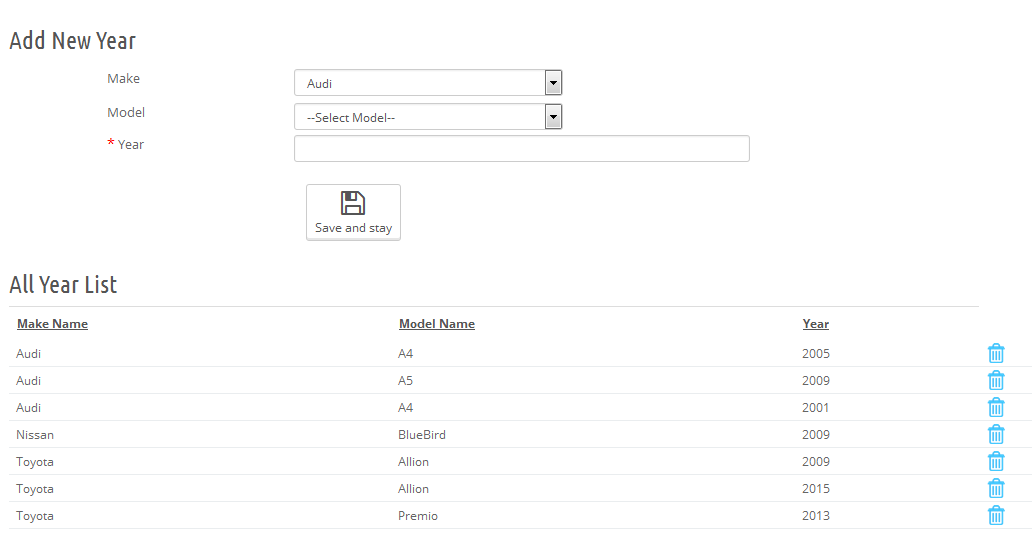Focus the Year input field

click(522, 149)
